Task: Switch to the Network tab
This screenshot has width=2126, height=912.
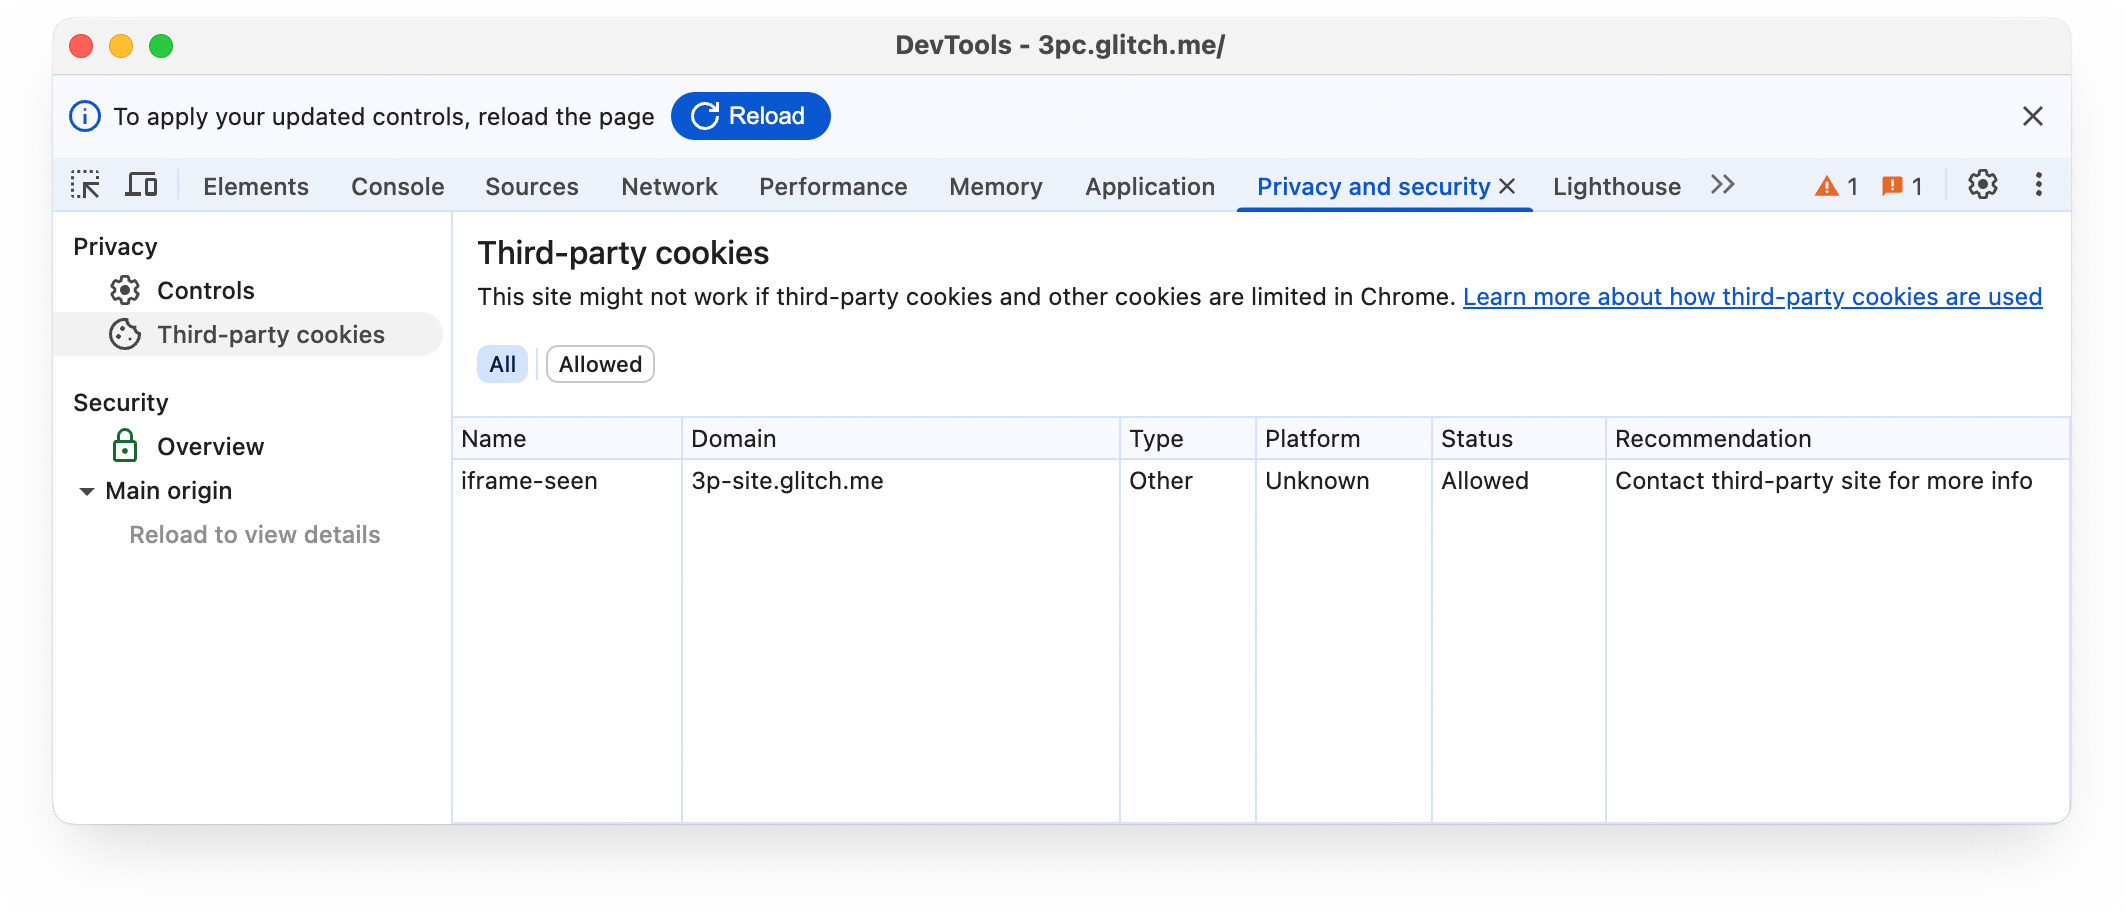Action: (668, 186)
